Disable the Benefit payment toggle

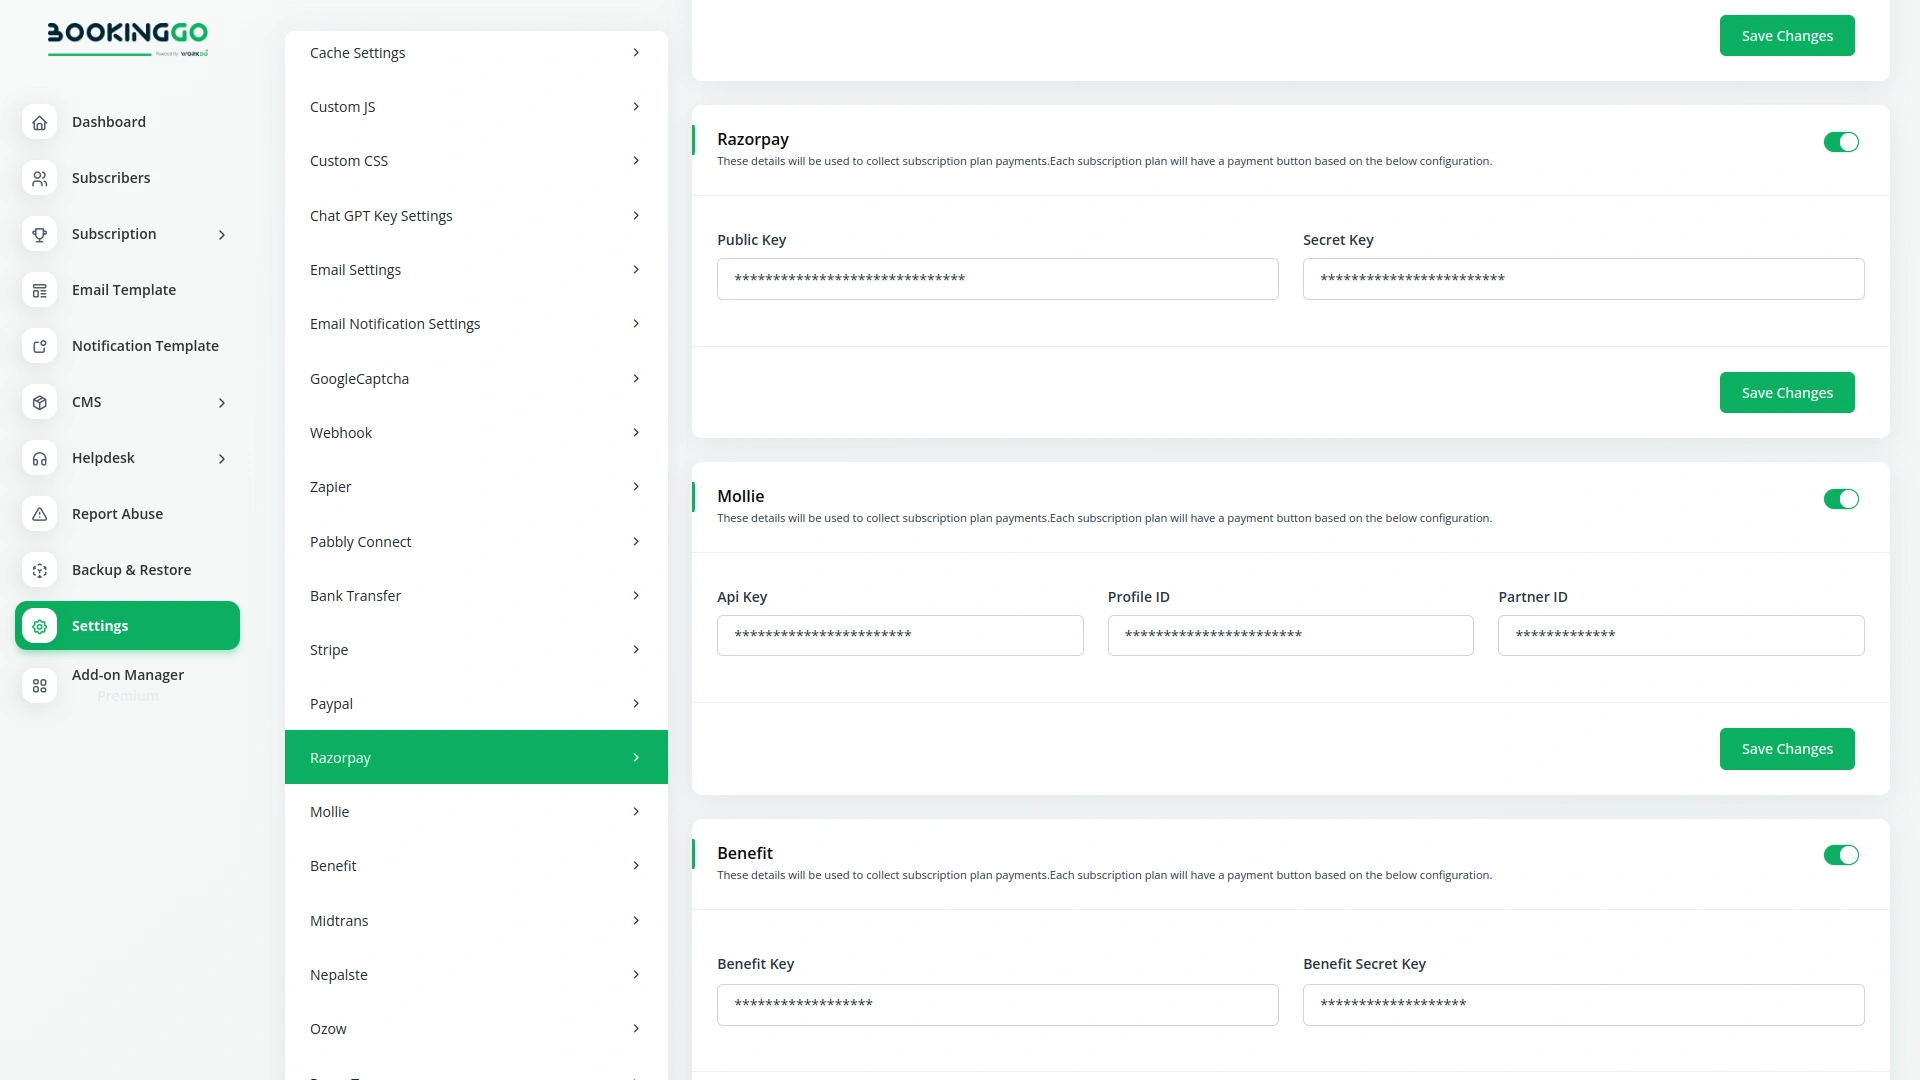coord(1841,855)
